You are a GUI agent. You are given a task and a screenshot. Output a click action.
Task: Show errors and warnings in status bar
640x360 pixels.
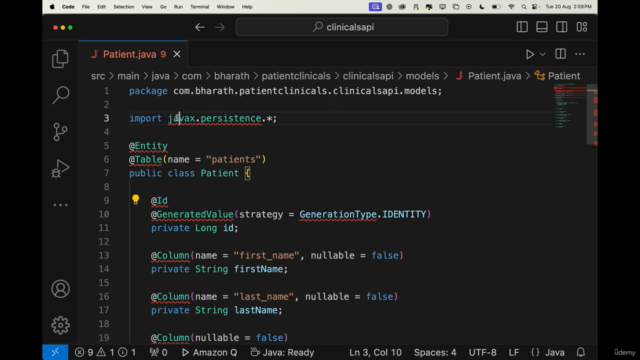pos(105,352)
